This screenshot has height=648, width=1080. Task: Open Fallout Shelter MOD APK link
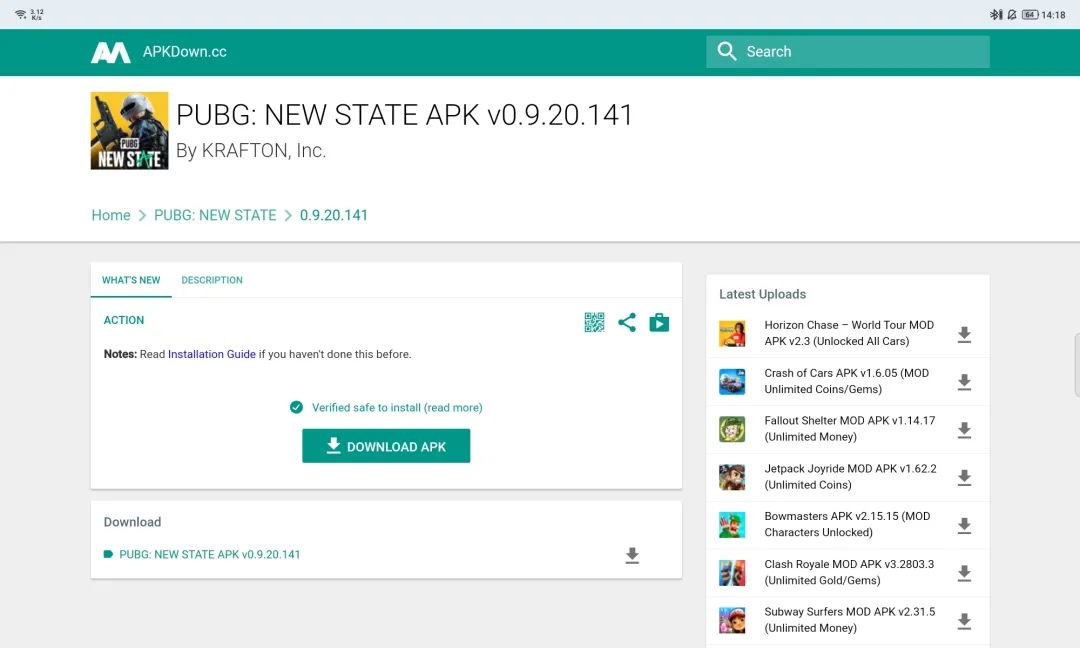tap(850, 428)
